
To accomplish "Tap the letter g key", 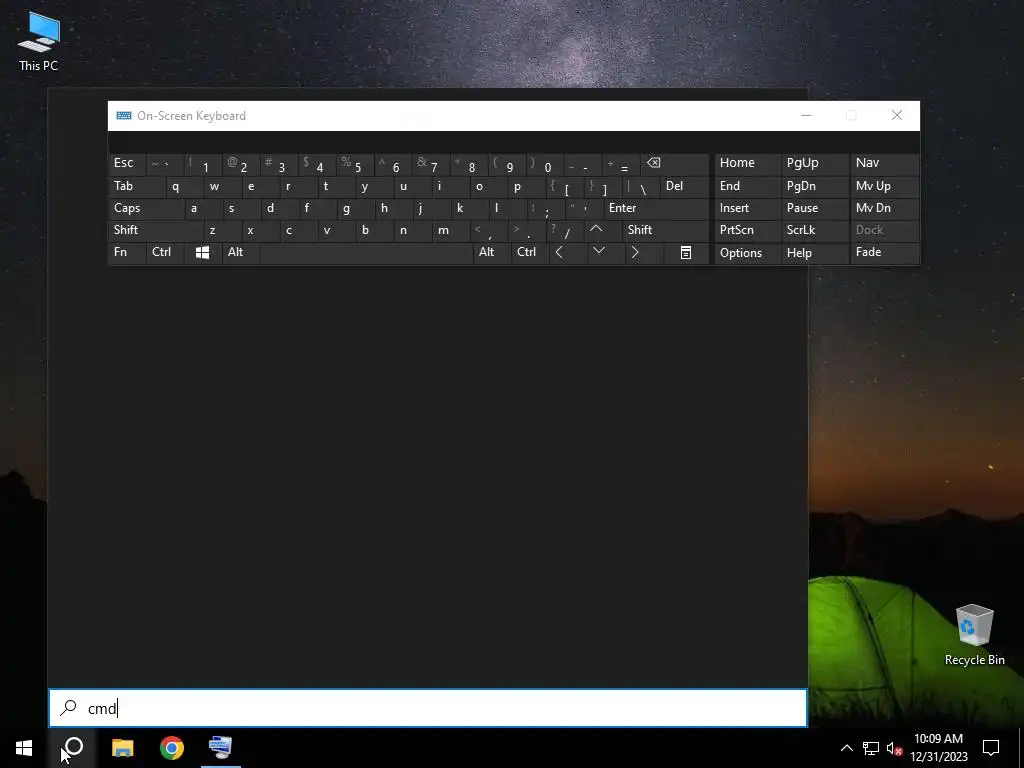I will (x=355, y=208).
